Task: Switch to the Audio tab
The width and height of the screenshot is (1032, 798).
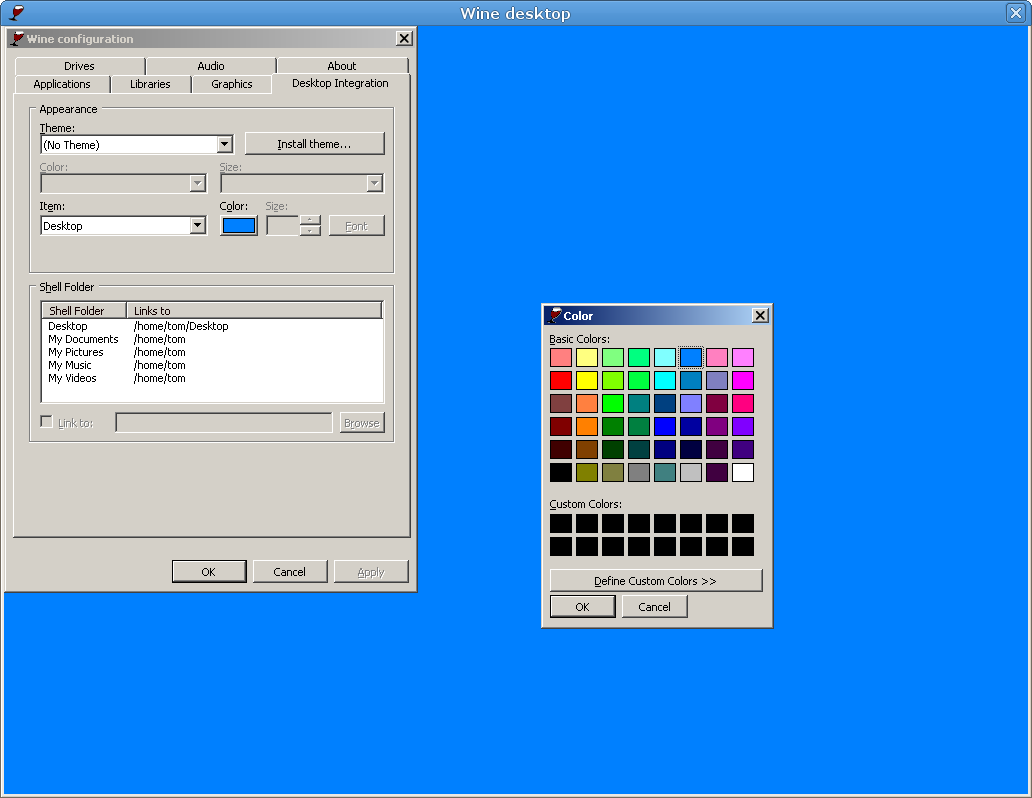Action: click(x=211, y=66)
